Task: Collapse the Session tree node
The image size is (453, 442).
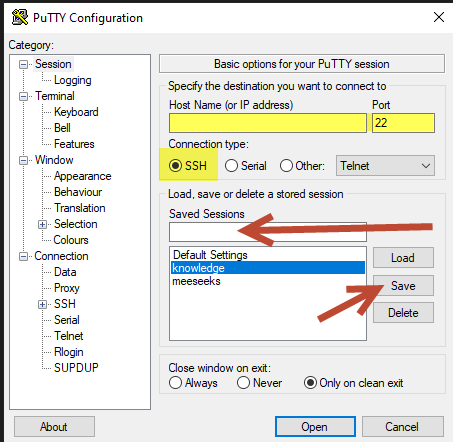Action: (x=23, y=64)
